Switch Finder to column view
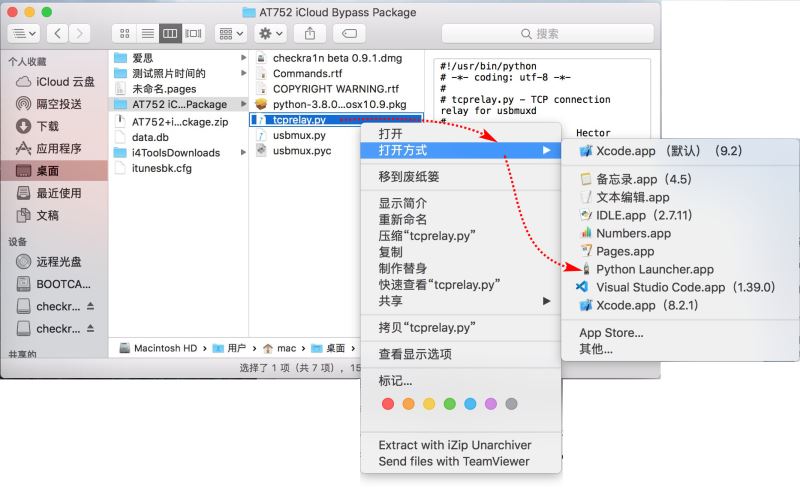This screenshot has width=800, height=493. [x=170, y=34]
